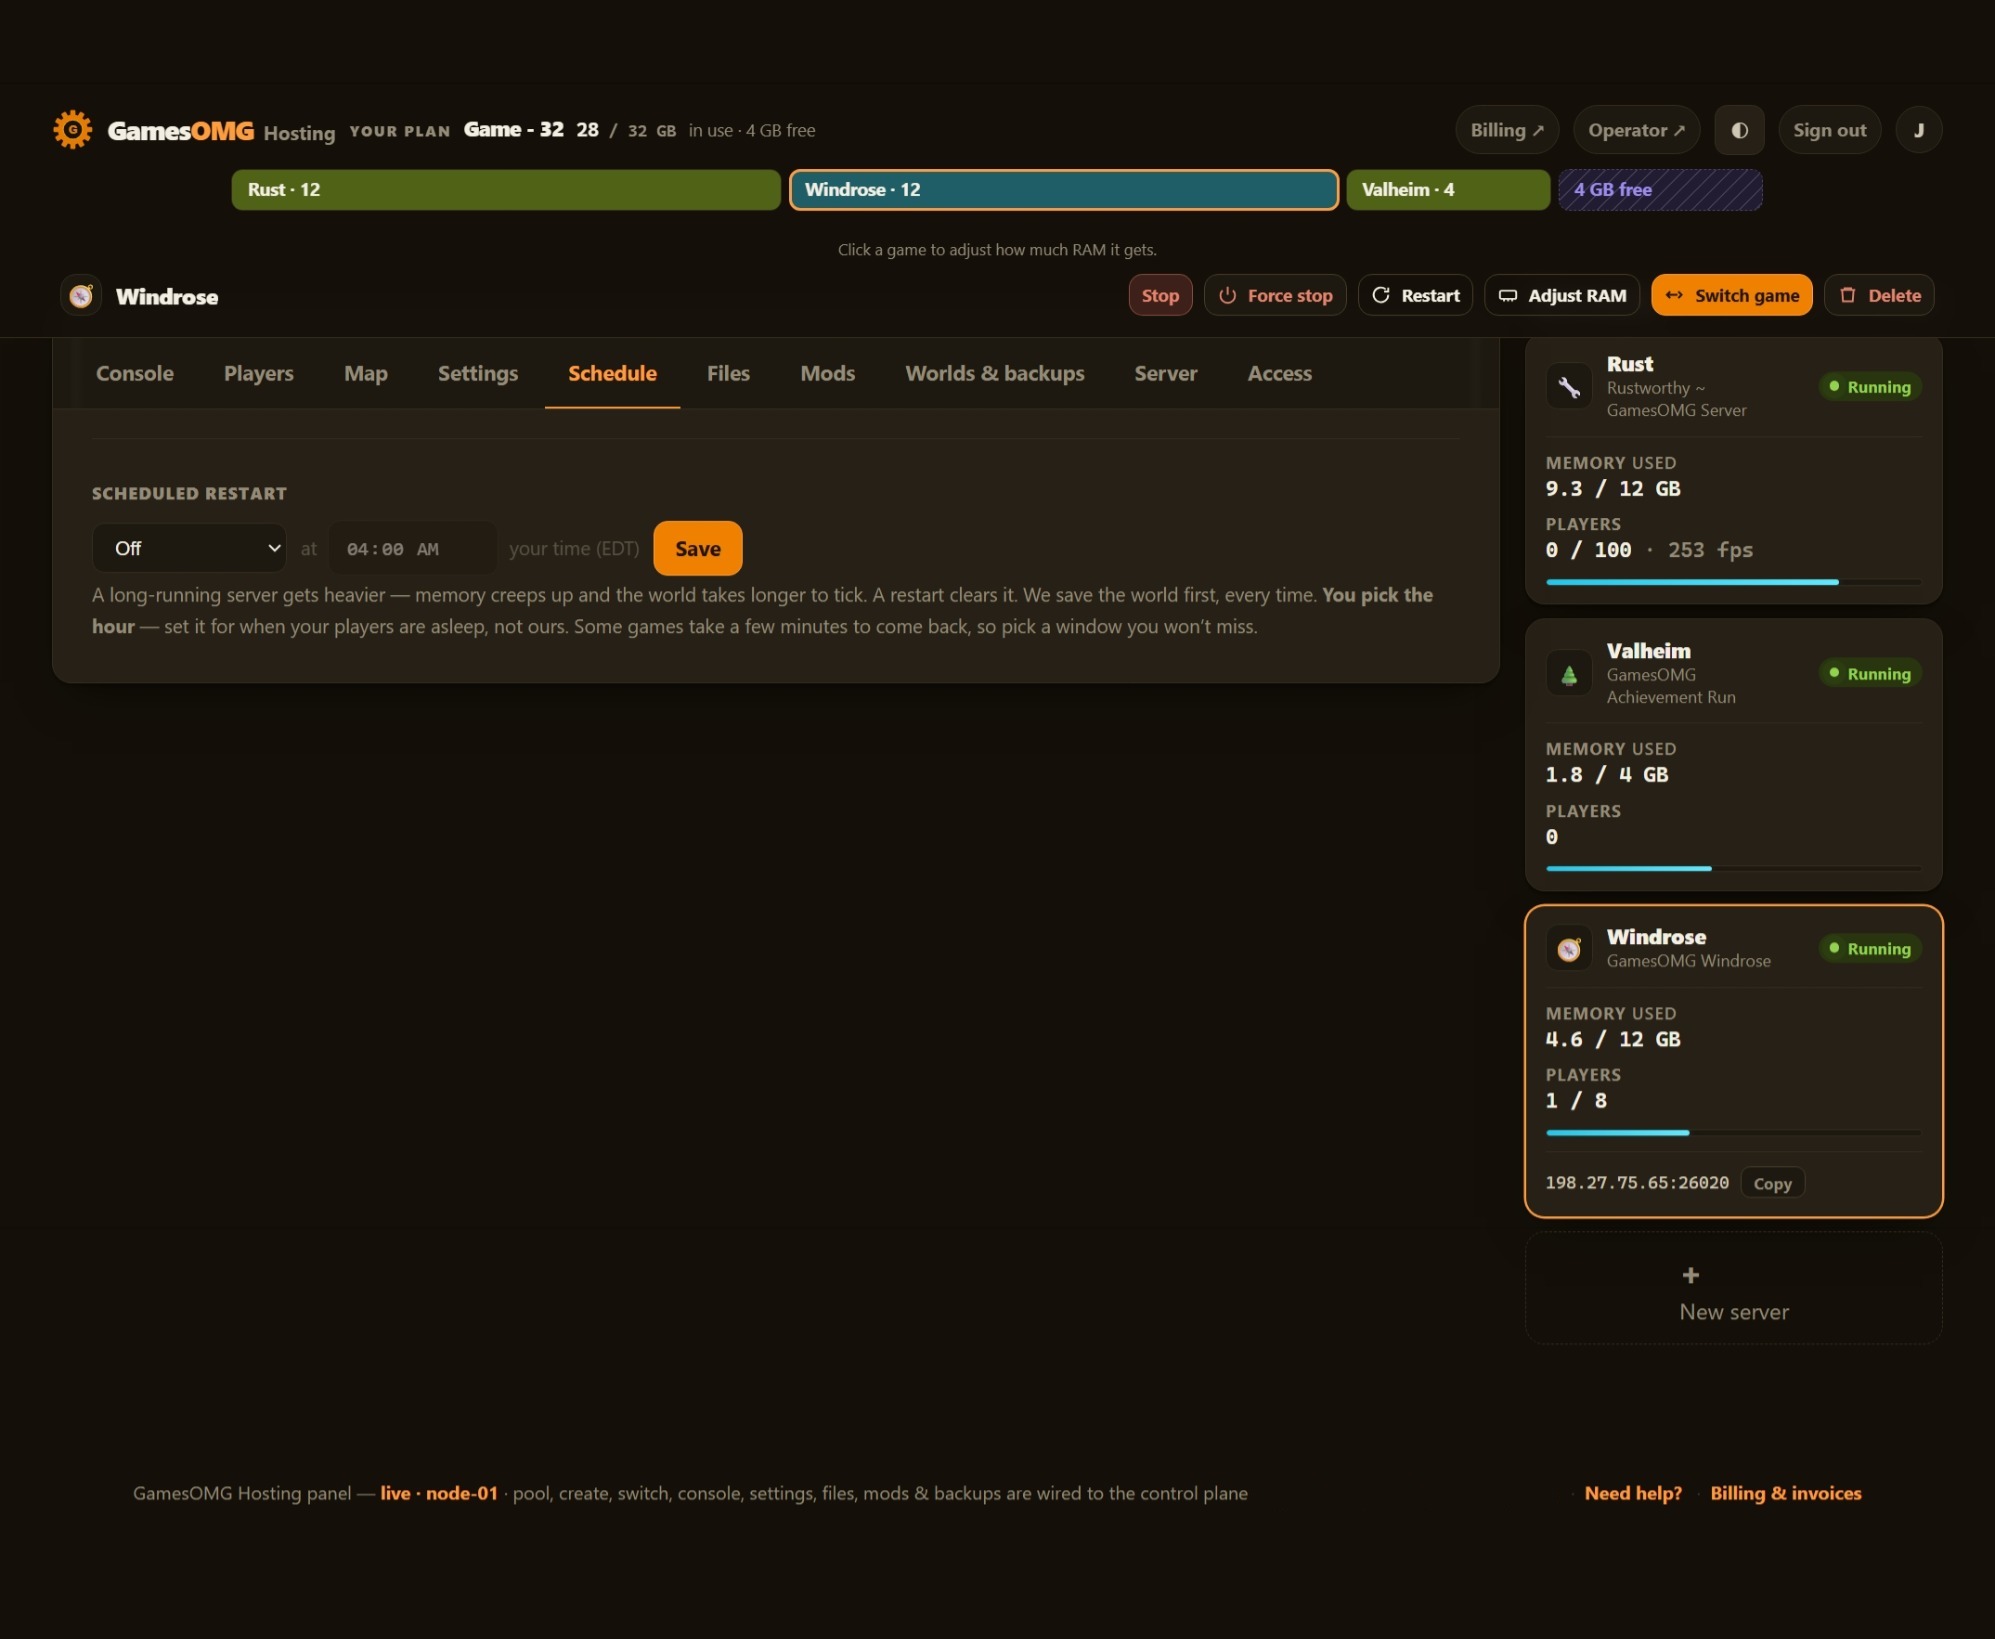This screenshot has height=1639, width=1995.
Task: Click the 04:00 AM restart time field
Action: pos(413,549)
